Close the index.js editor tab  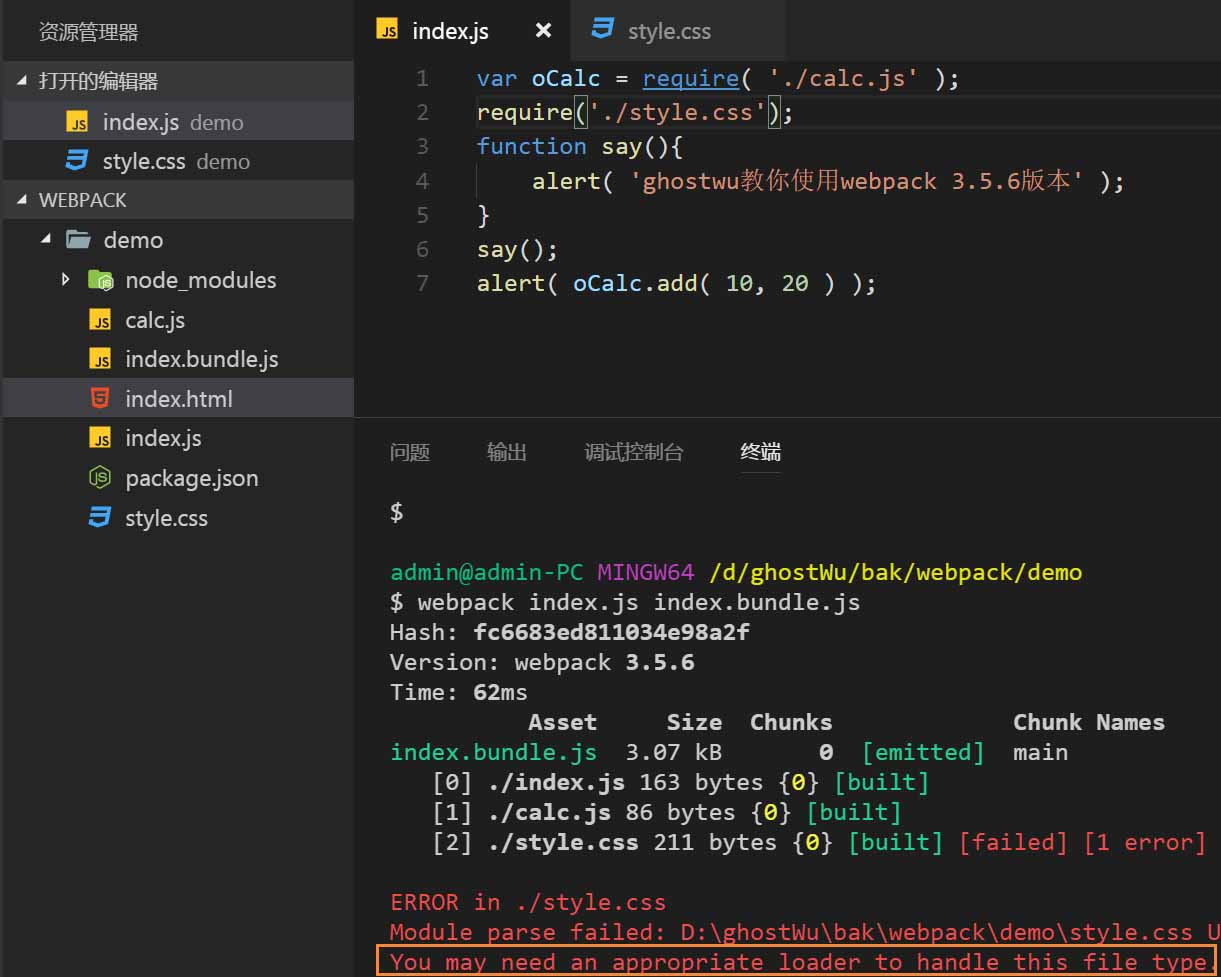[543, 30]
